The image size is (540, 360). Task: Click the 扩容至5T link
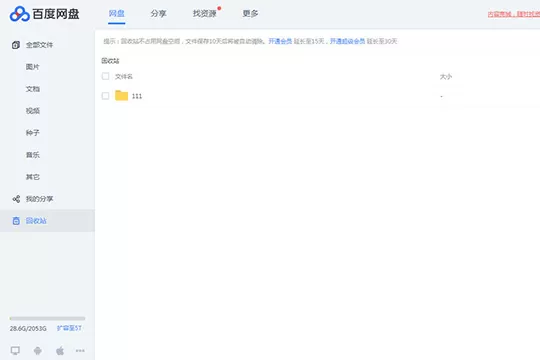(x=69, y=328)
